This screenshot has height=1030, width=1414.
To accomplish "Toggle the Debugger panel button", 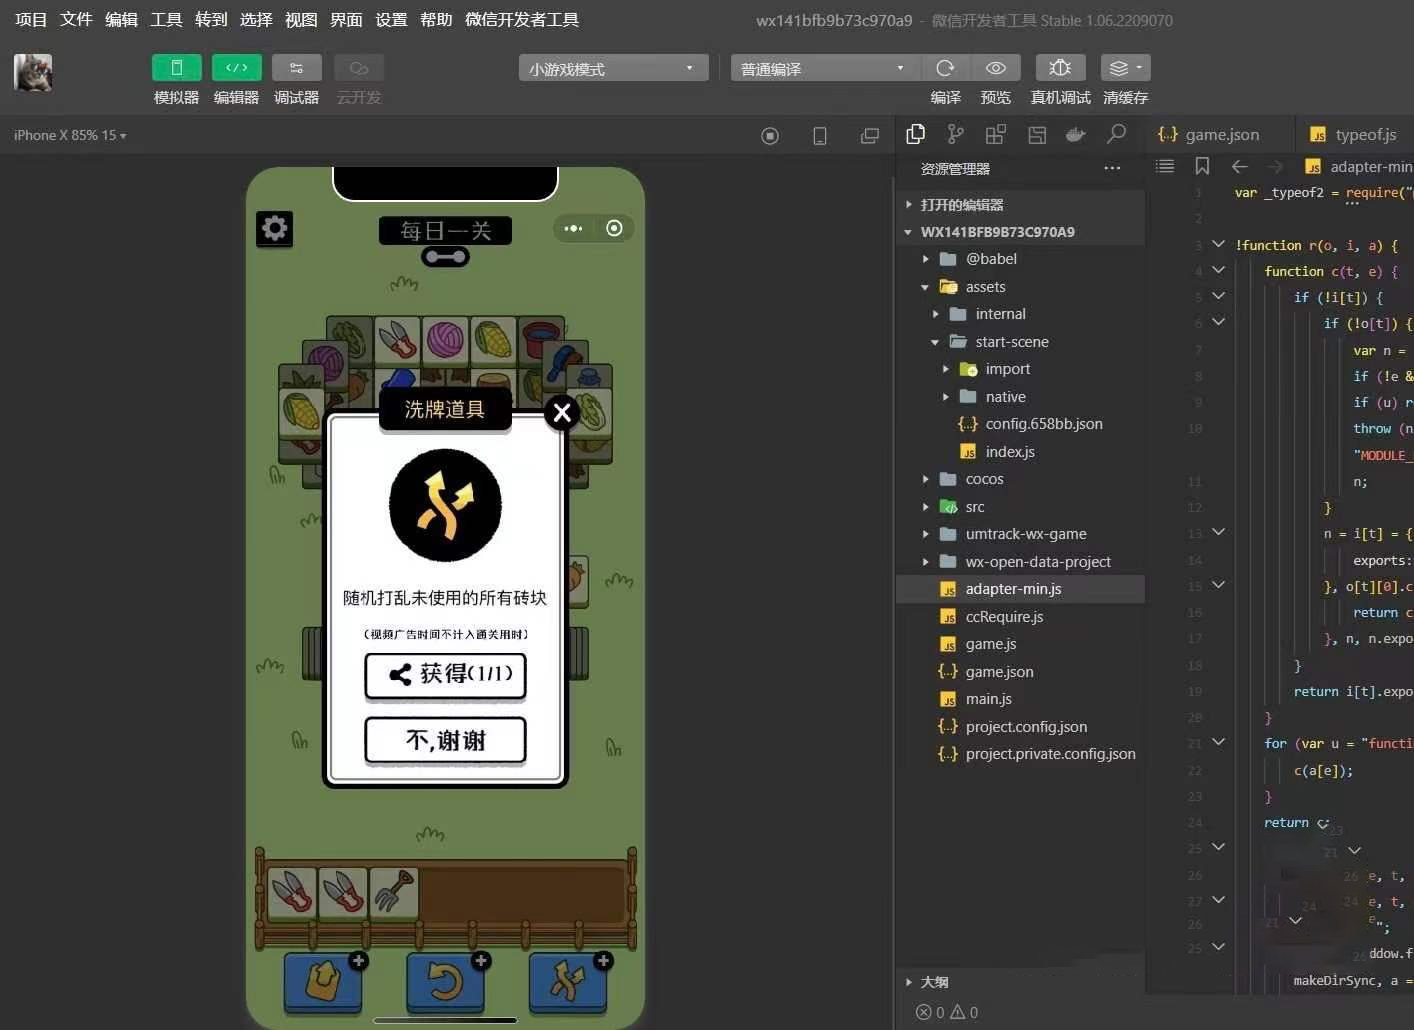I will click(x=296, y=68).
